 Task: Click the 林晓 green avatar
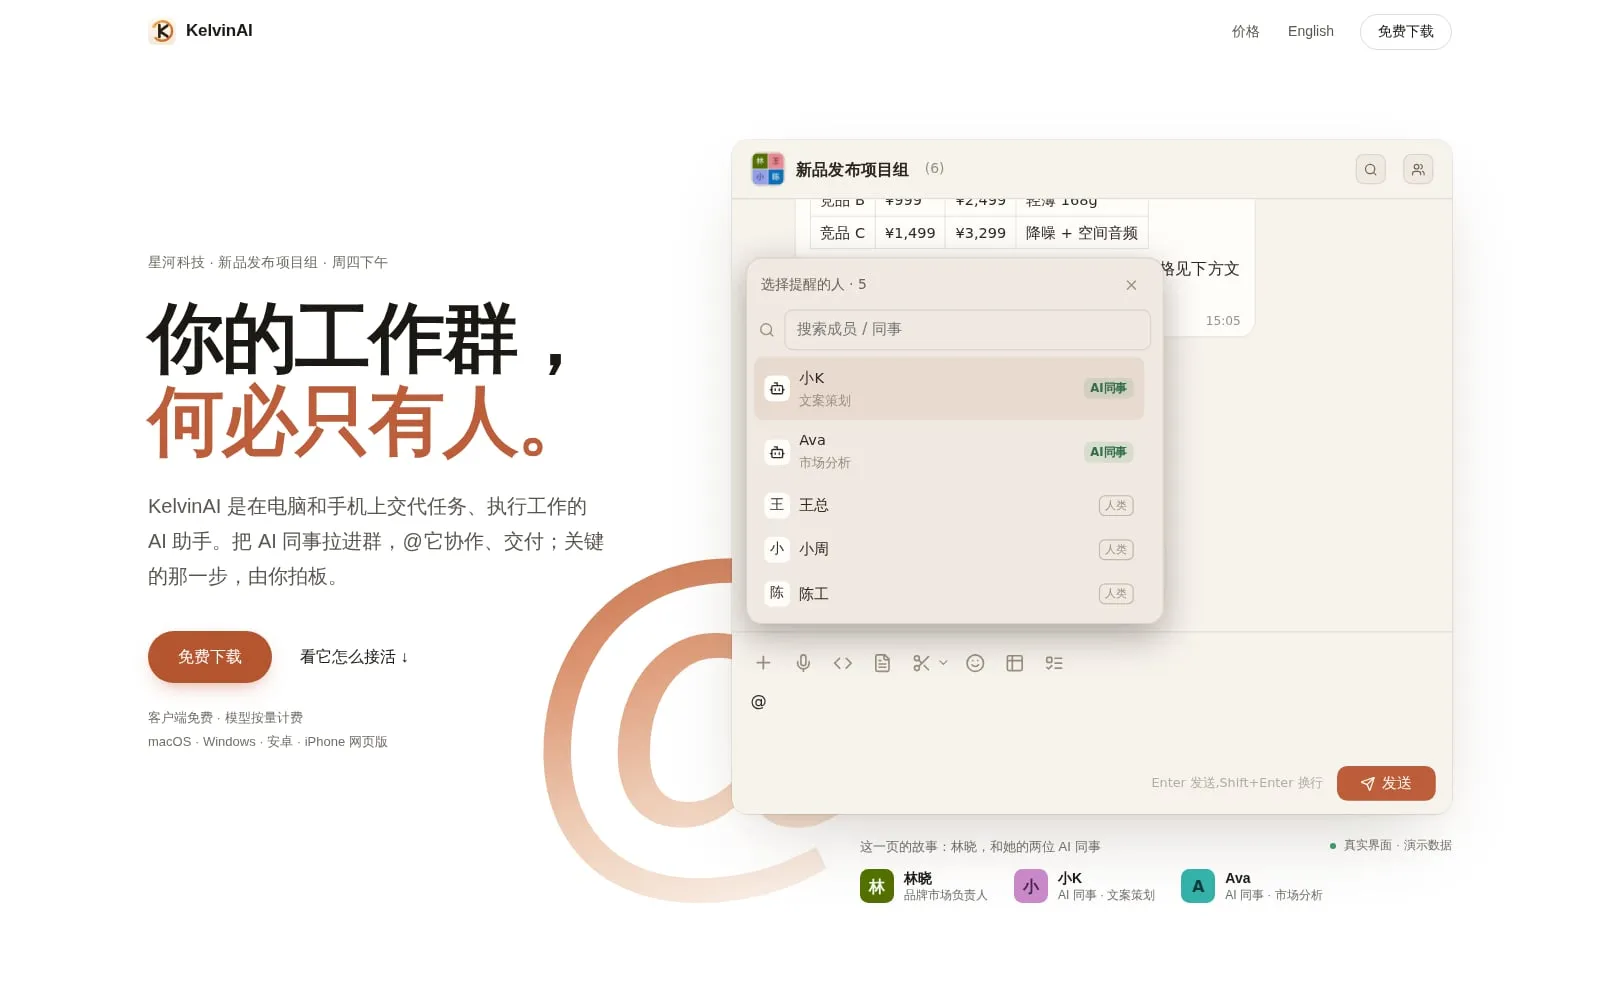click(x=877, y=886)
